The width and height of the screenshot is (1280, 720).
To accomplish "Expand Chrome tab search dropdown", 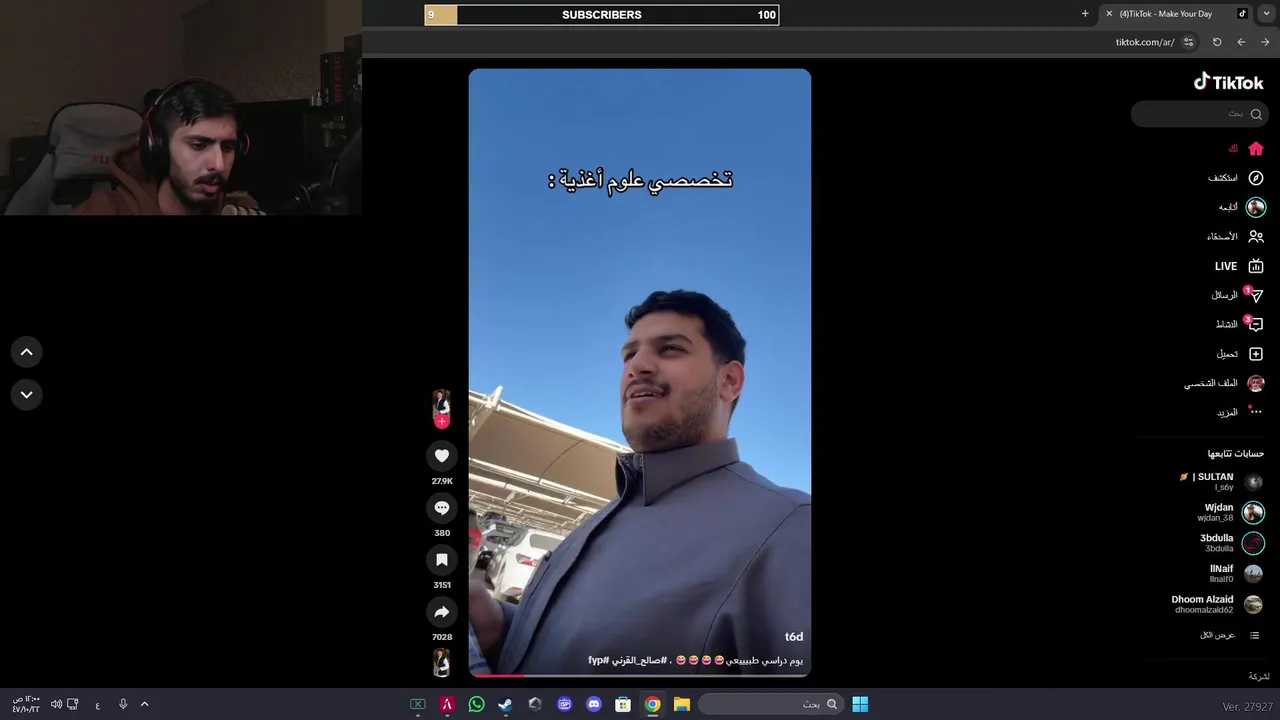I will 1267,14.
